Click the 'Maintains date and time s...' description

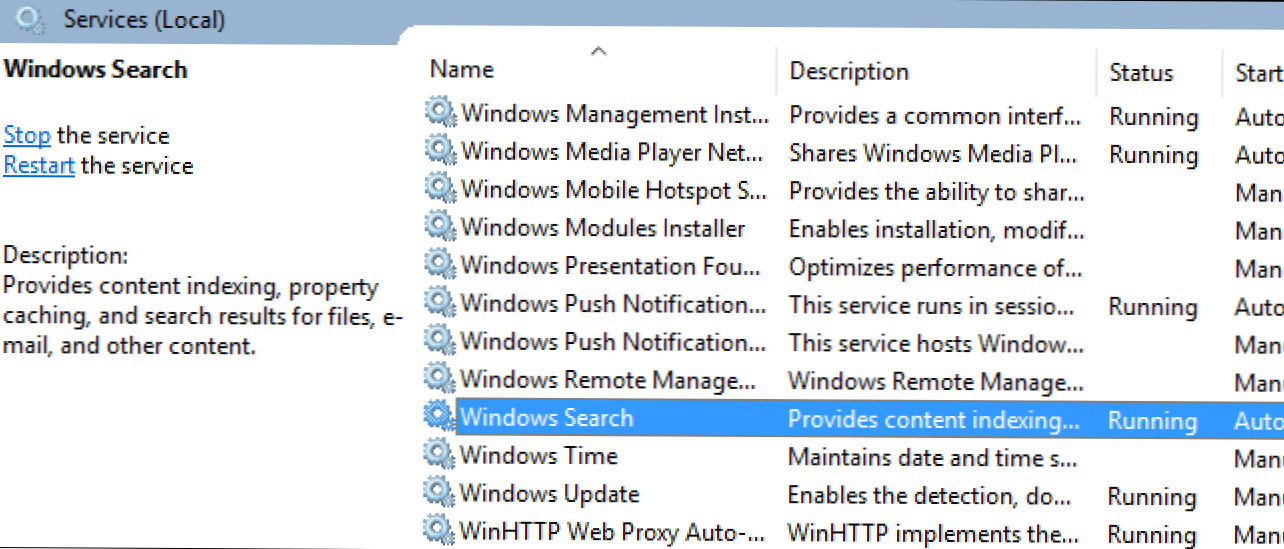(x=933, y=457)
